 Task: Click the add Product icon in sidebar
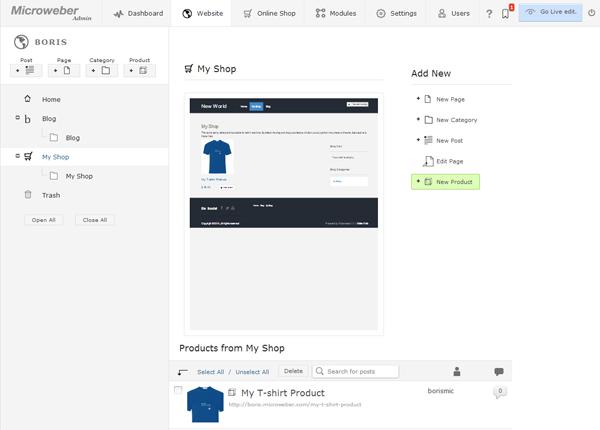tap(140, 70)
